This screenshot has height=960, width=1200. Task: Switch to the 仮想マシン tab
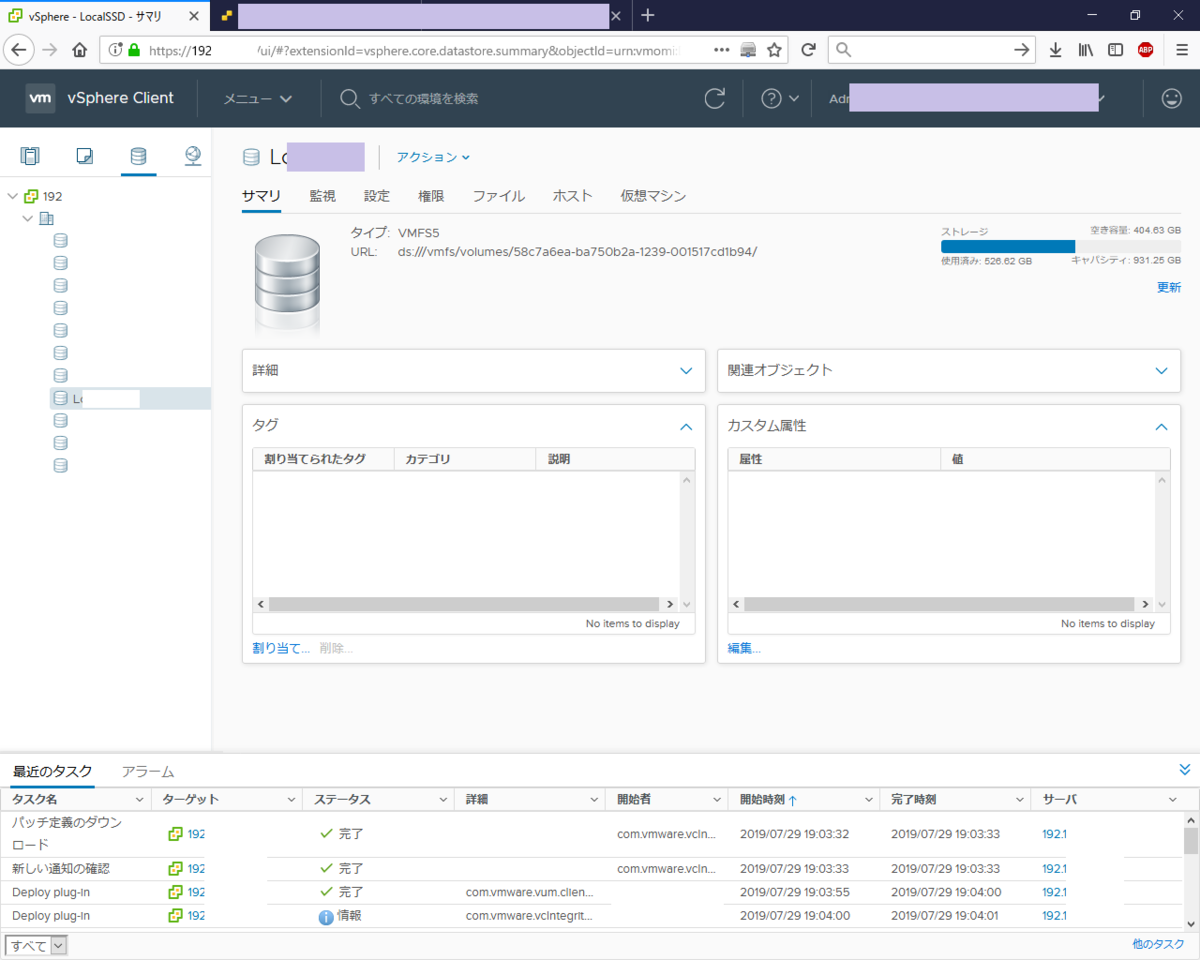(653, 196)
